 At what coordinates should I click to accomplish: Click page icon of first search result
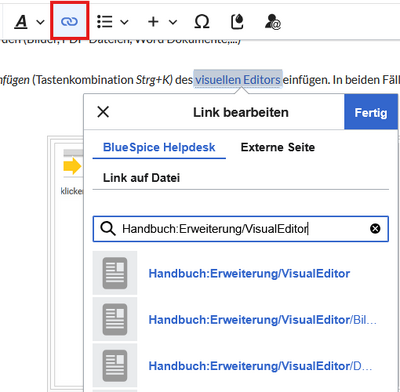coord(115,273)
